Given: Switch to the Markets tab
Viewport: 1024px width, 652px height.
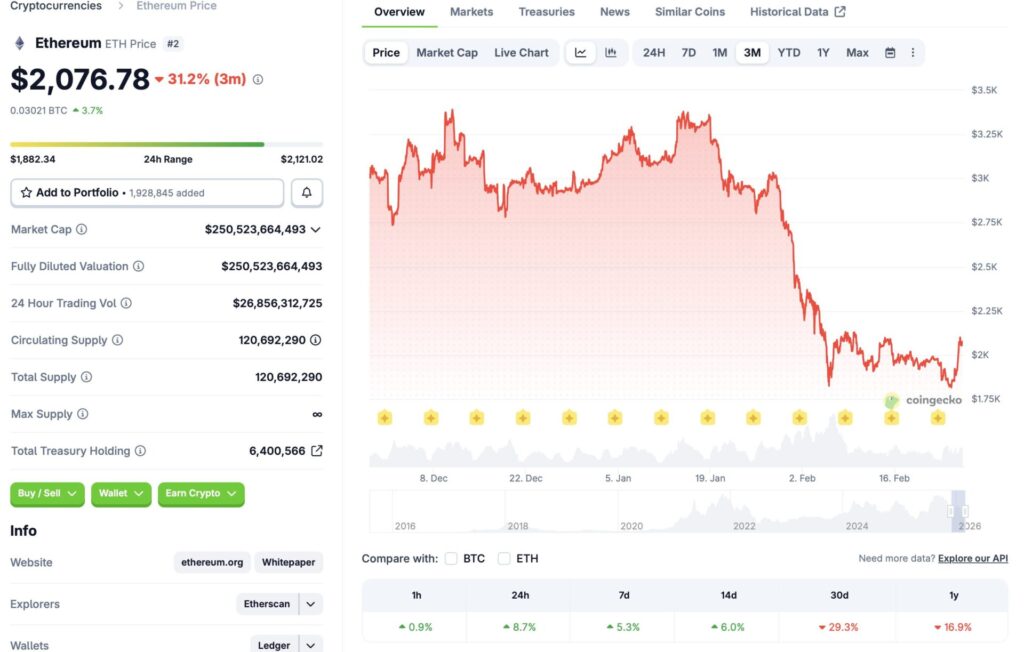Looking at the screenshot, I should coord(471,12).
